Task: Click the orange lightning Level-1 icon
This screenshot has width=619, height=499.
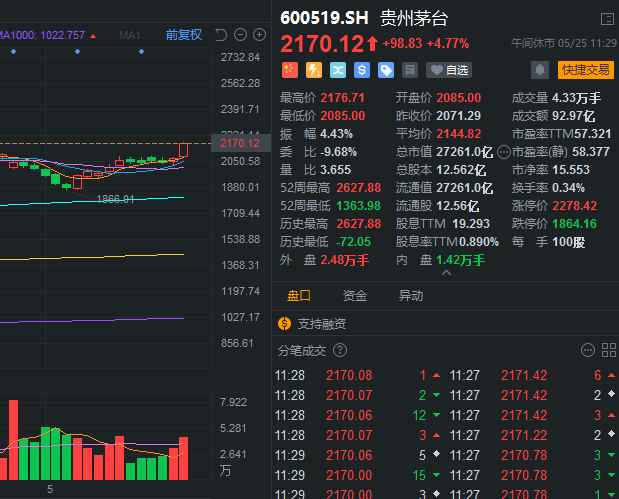Action: coord(314,70)
